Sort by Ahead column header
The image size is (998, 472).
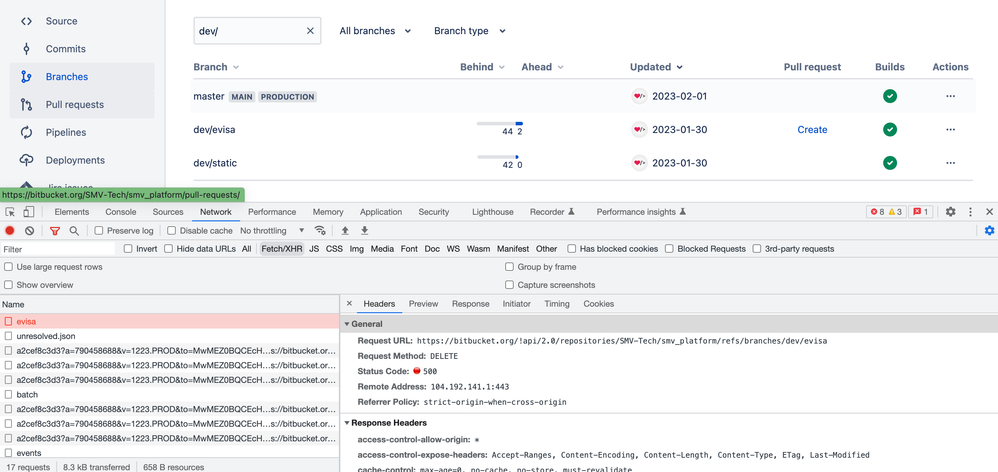[542, 67]
